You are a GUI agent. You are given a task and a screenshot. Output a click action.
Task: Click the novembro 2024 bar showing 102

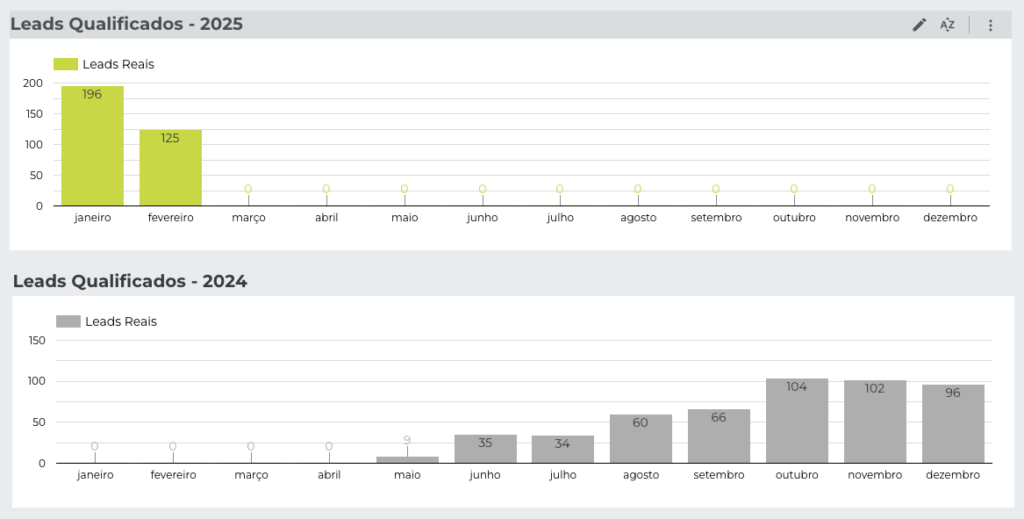[875, 422]
